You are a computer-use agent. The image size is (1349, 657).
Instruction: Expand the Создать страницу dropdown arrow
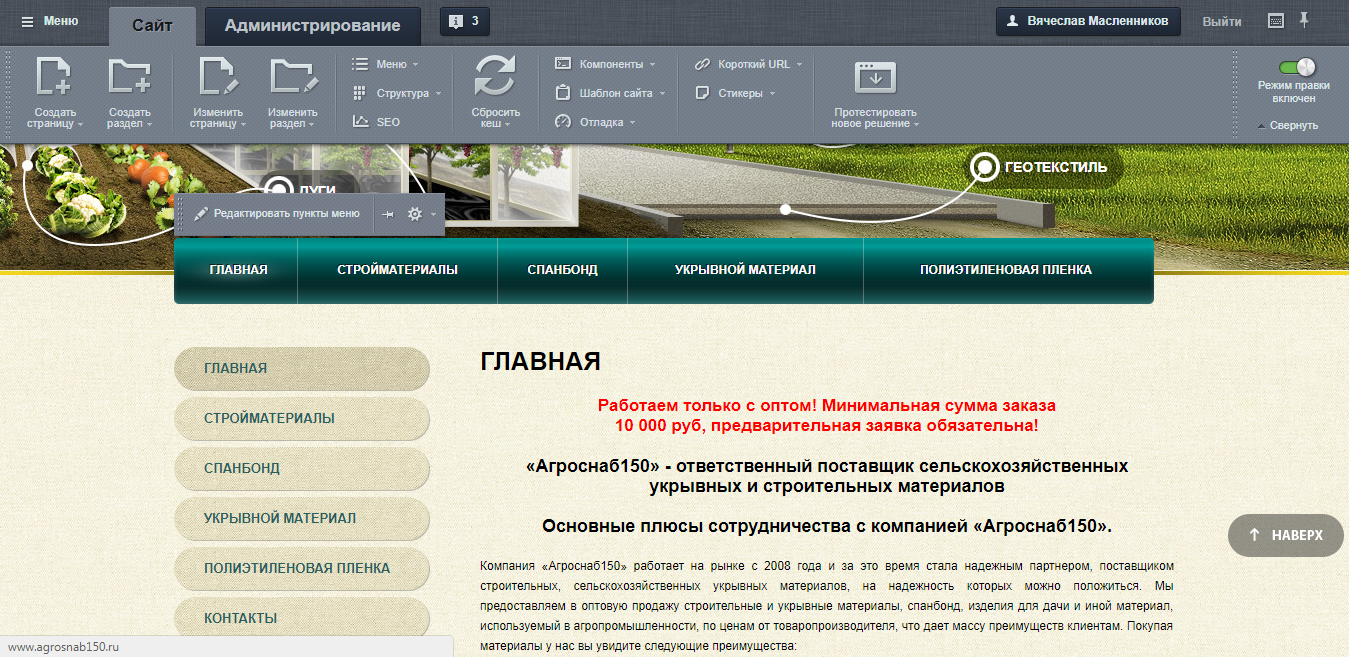click(x=80, y=125)
